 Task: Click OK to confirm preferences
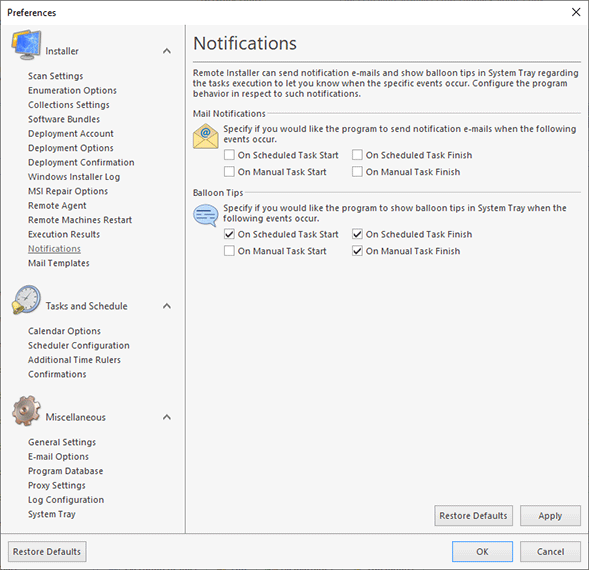coord(482,552)
